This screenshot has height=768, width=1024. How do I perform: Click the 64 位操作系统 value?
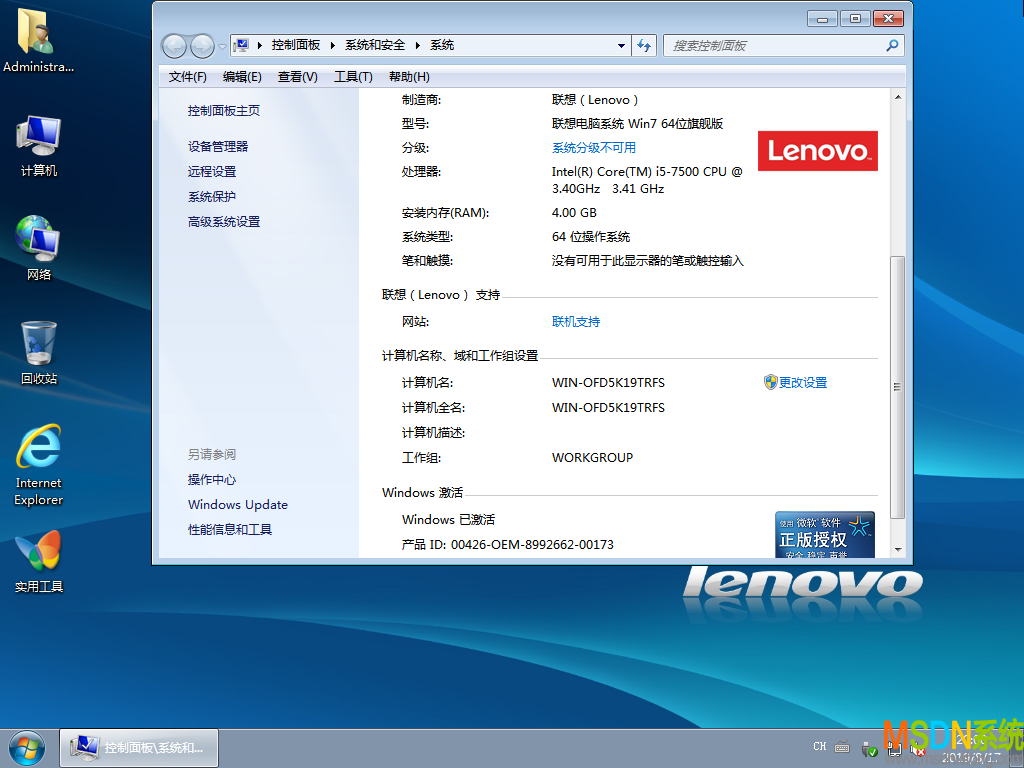(591, 237)
